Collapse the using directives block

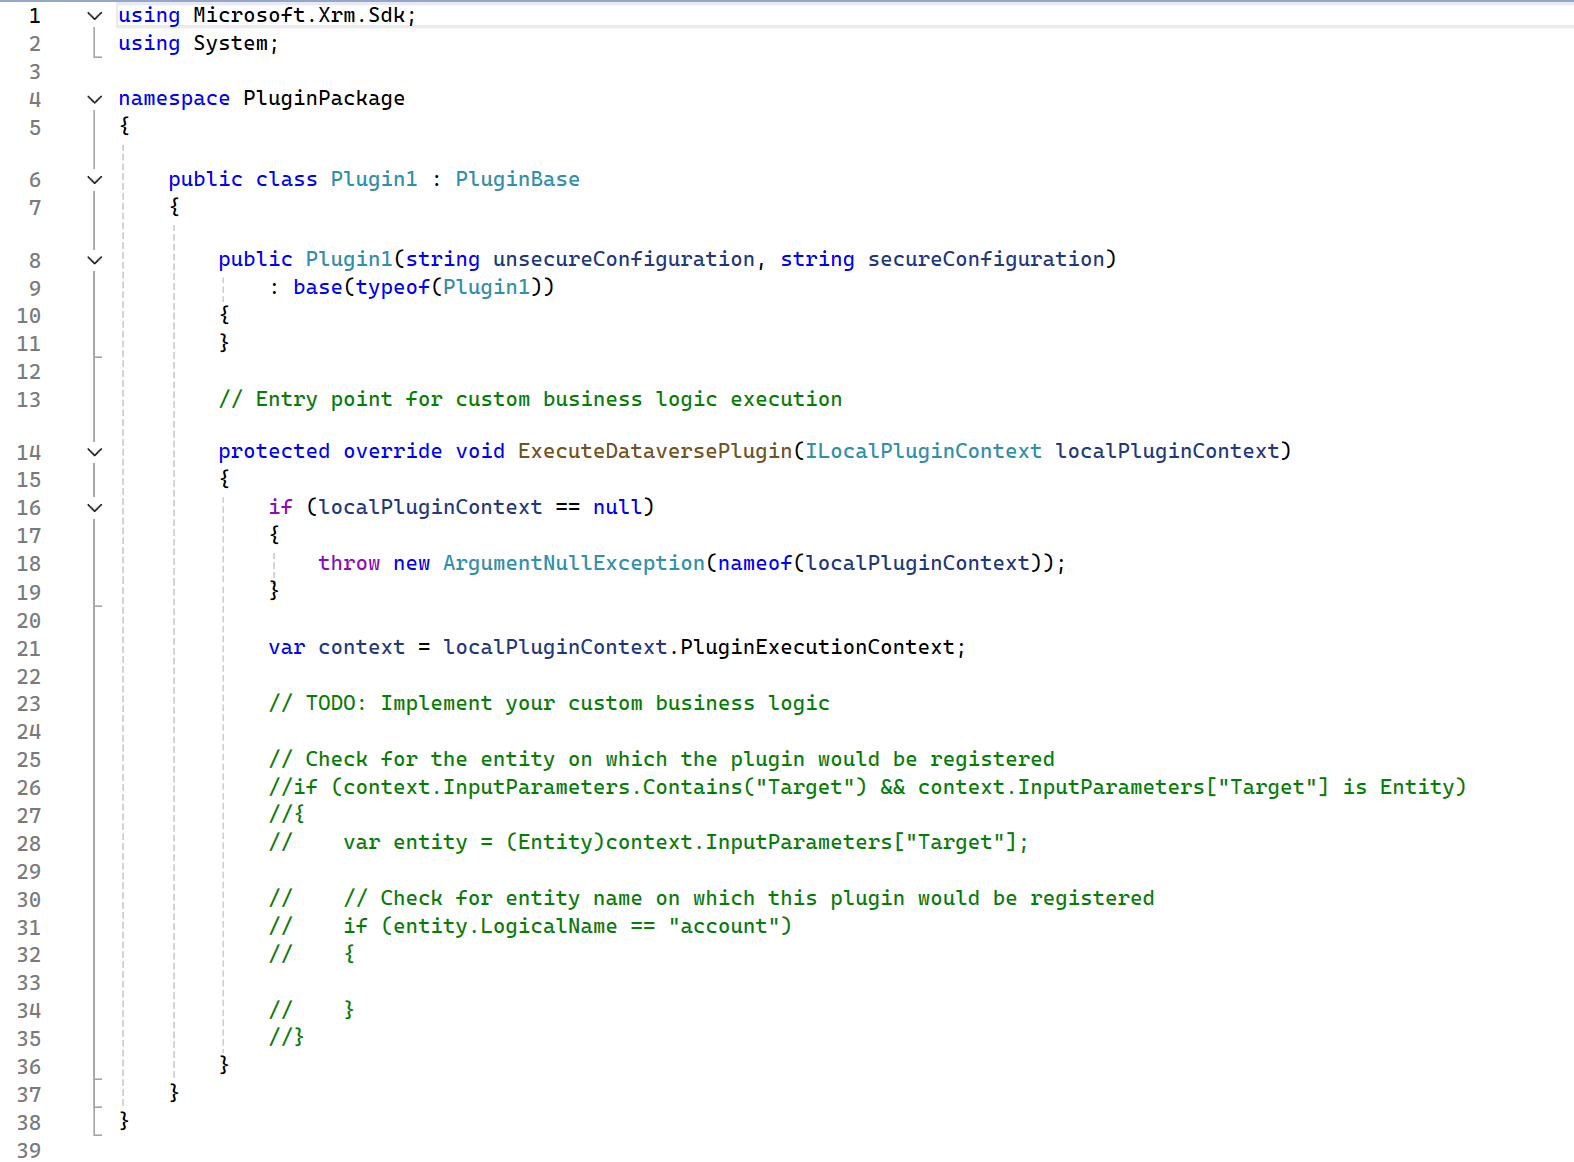(95, 16)
